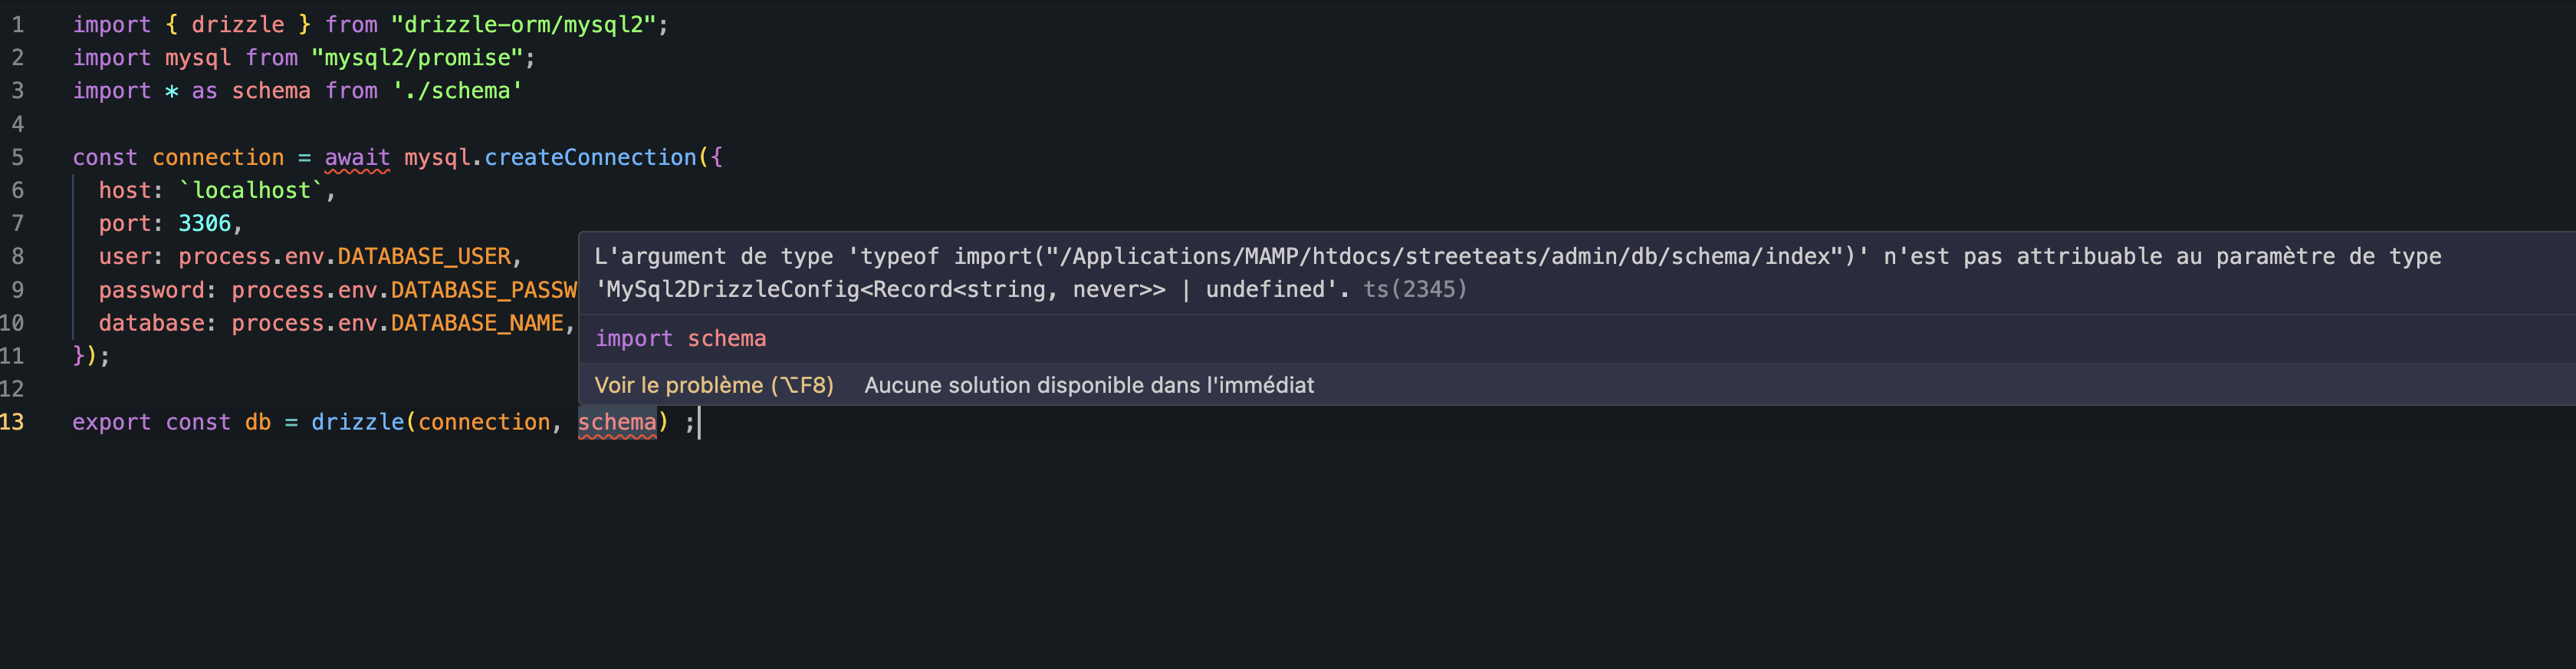This screenshot has width=2576, height=669.
Task: Click 'Aucune solution disponible dans l'immédiat' text
Action: pos(1089,385)
